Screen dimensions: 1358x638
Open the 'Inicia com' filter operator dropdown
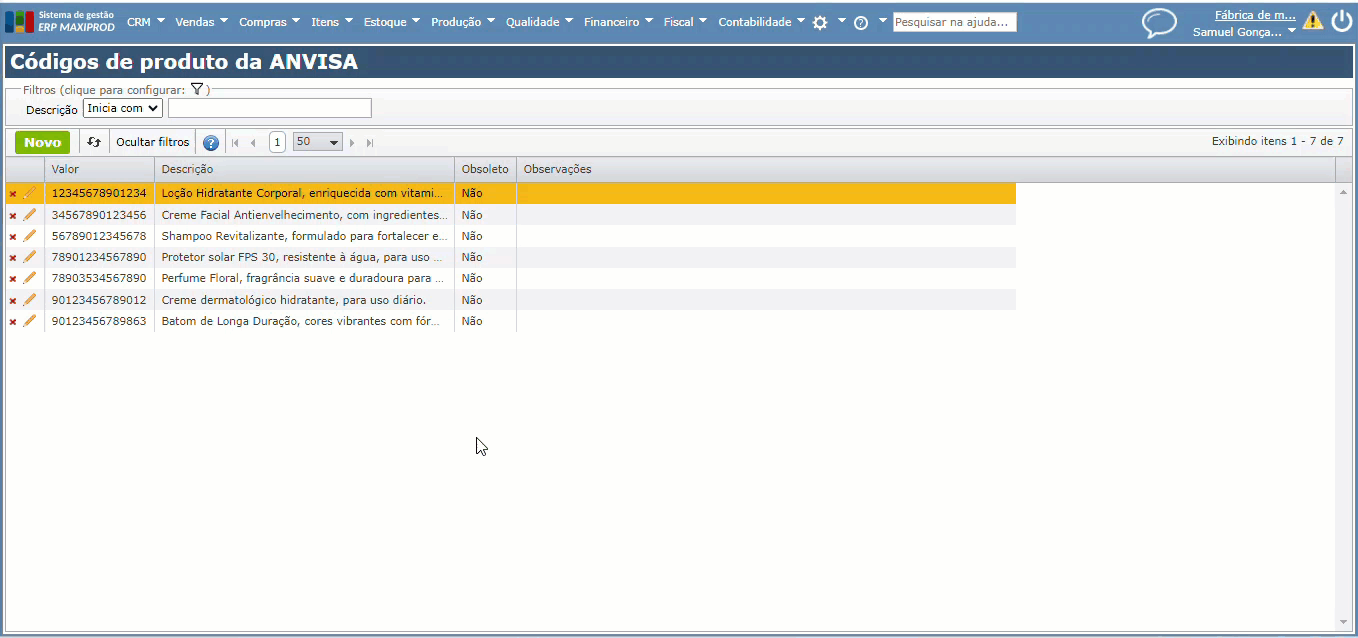click(x=122, y=108)
